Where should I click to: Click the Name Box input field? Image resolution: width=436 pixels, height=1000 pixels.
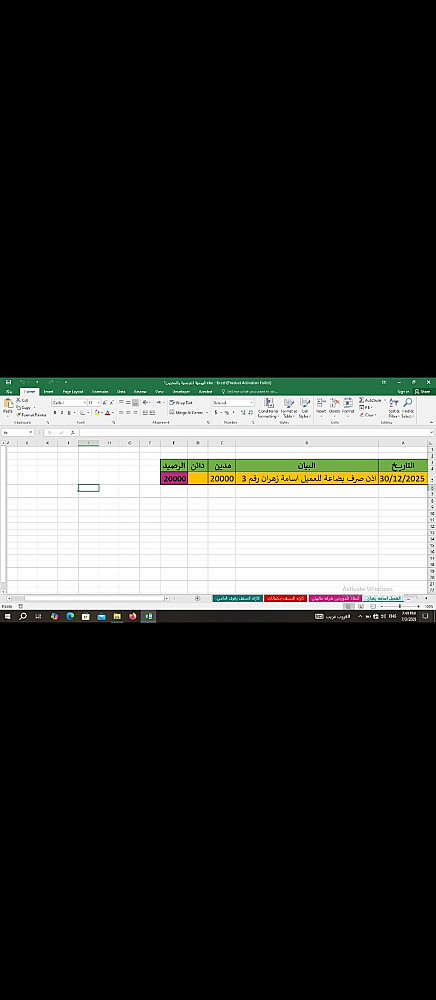coord(17,432)
